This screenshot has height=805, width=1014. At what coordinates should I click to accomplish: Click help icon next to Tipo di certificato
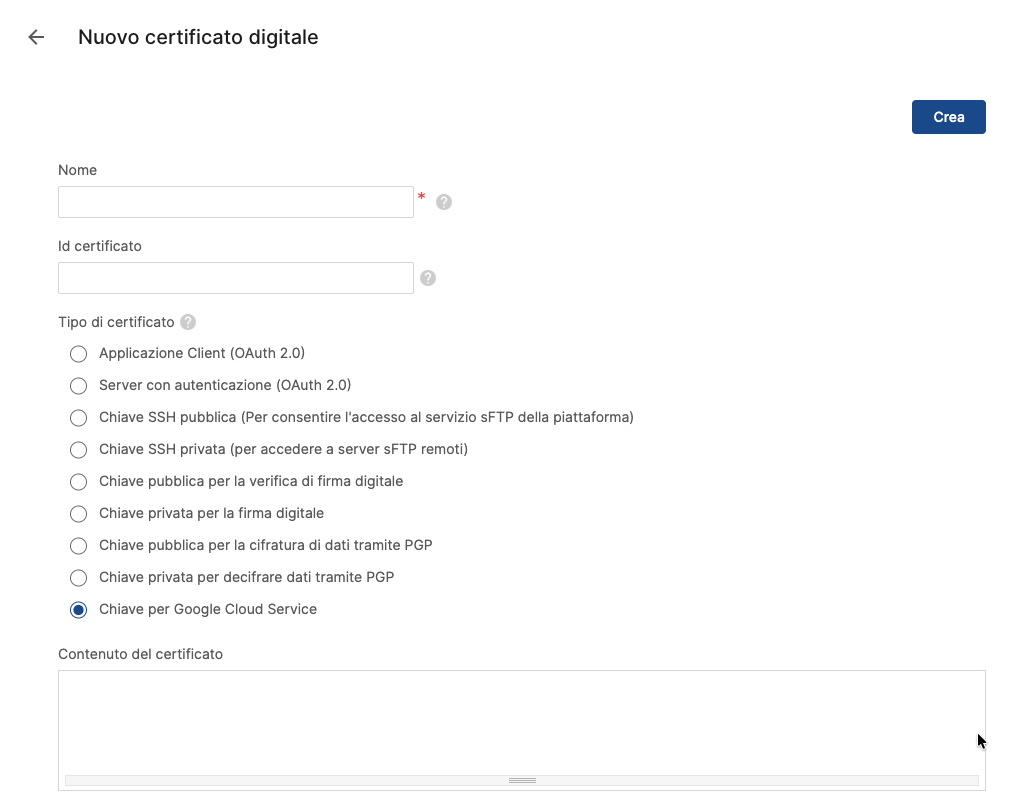click(188, 322)
